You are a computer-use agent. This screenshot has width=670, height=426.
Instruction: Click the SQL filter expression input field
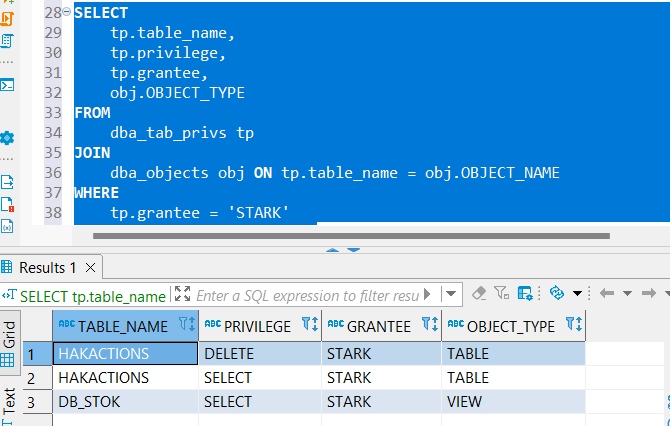click(x=305, y=295)
